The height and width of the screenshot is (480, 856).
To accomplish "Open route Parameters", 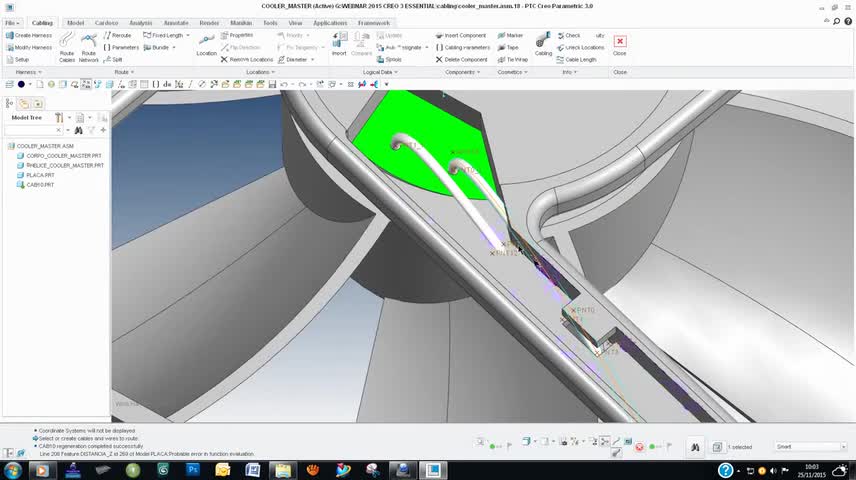I will click(121, 48).
